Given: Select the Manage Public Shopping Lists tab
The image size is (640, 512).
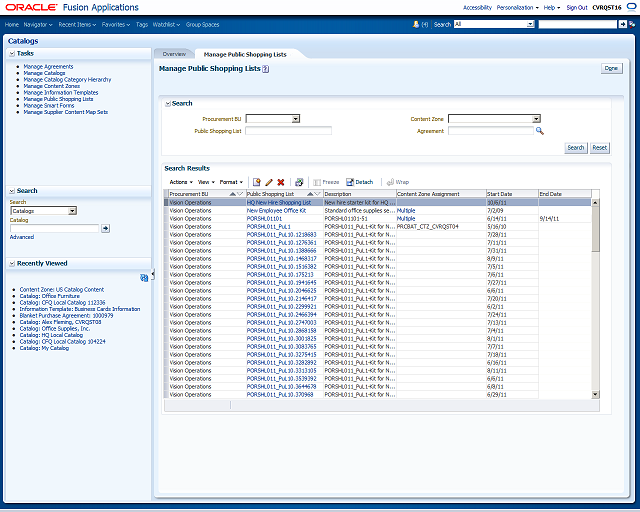Looking at the screenshot, I should (x=245, y=54).
